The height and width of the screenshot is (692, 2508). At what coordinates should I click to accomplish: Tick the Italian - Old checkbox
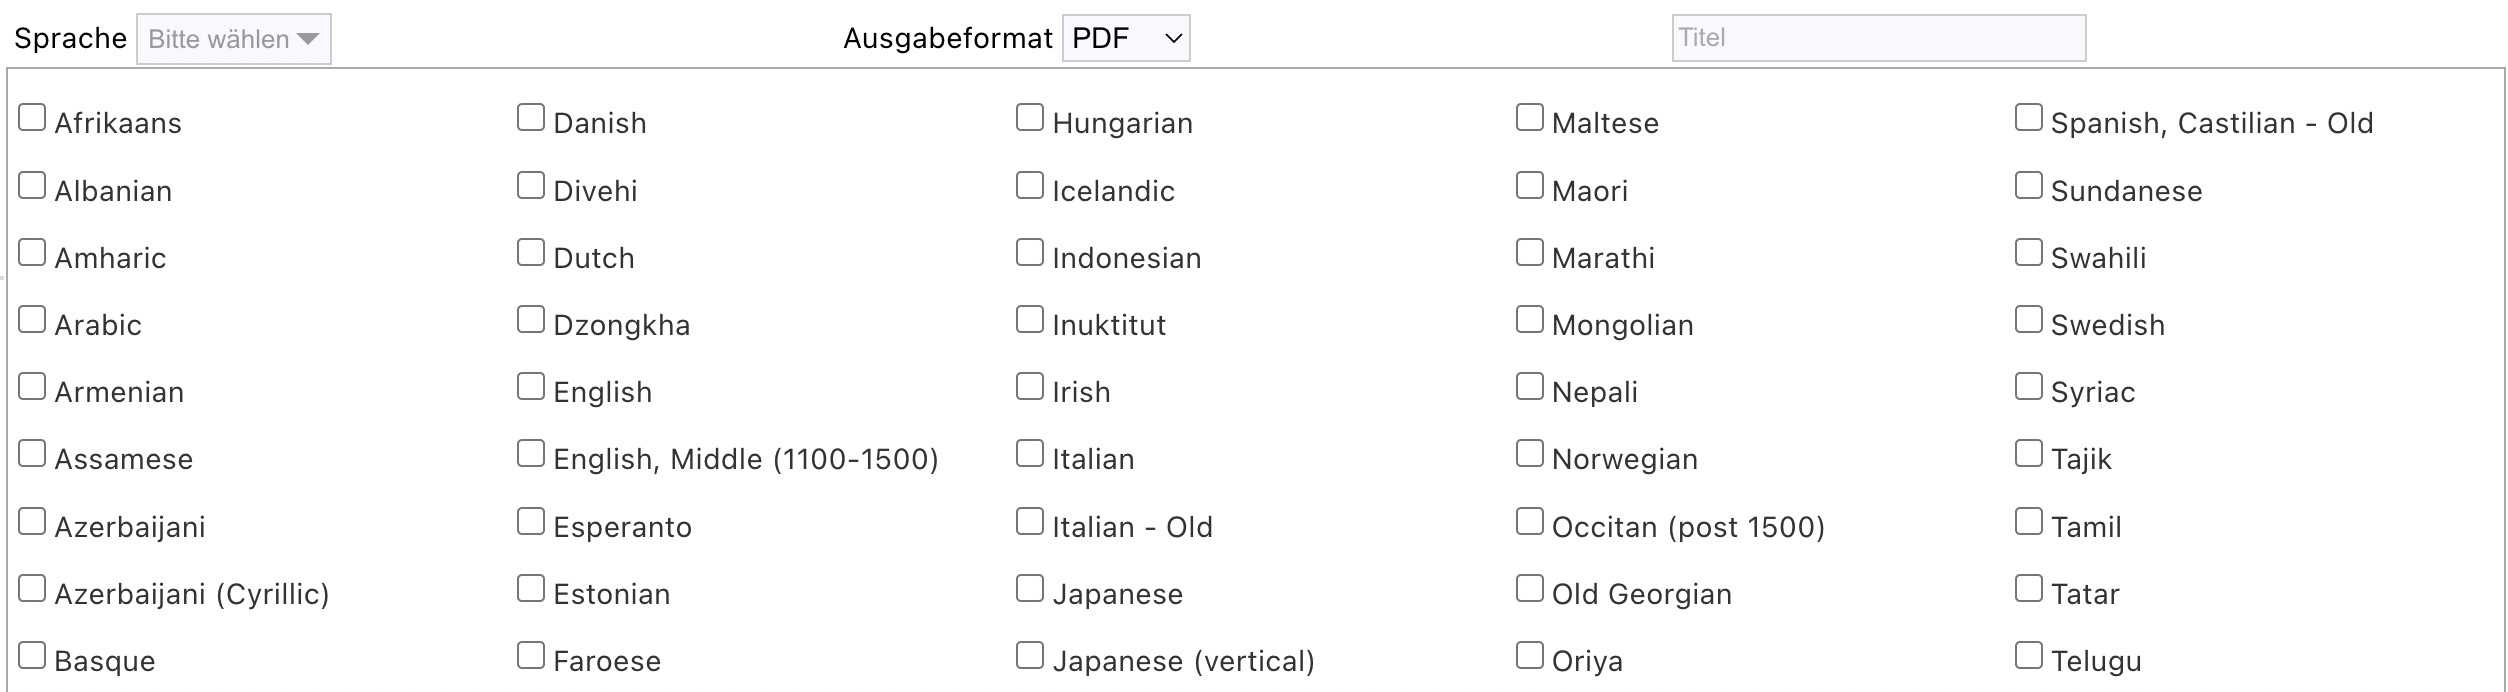[x=1030, y=522]
